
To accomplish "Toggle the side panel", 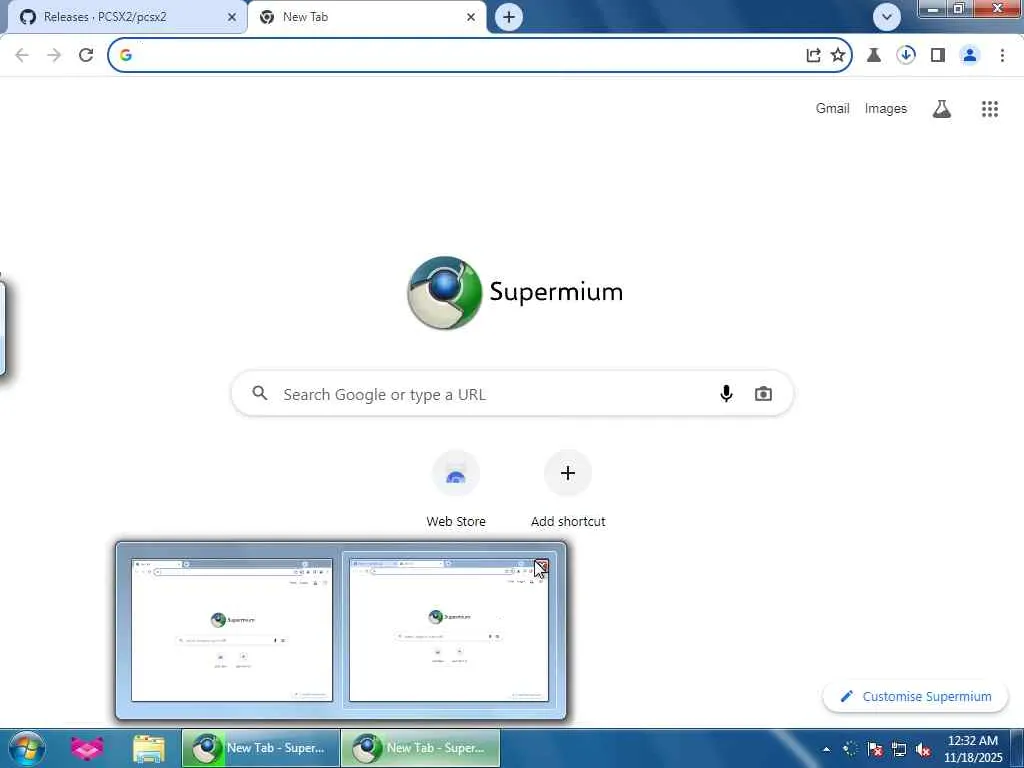I will point(938,55).
